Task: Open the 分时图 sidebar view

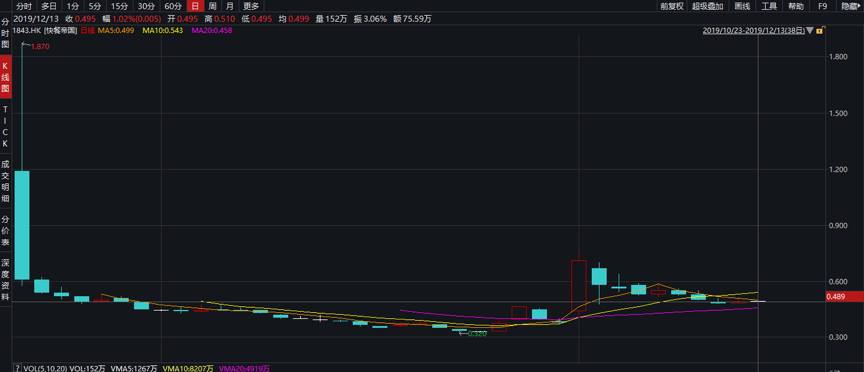Action: click(x=6, y=34)
